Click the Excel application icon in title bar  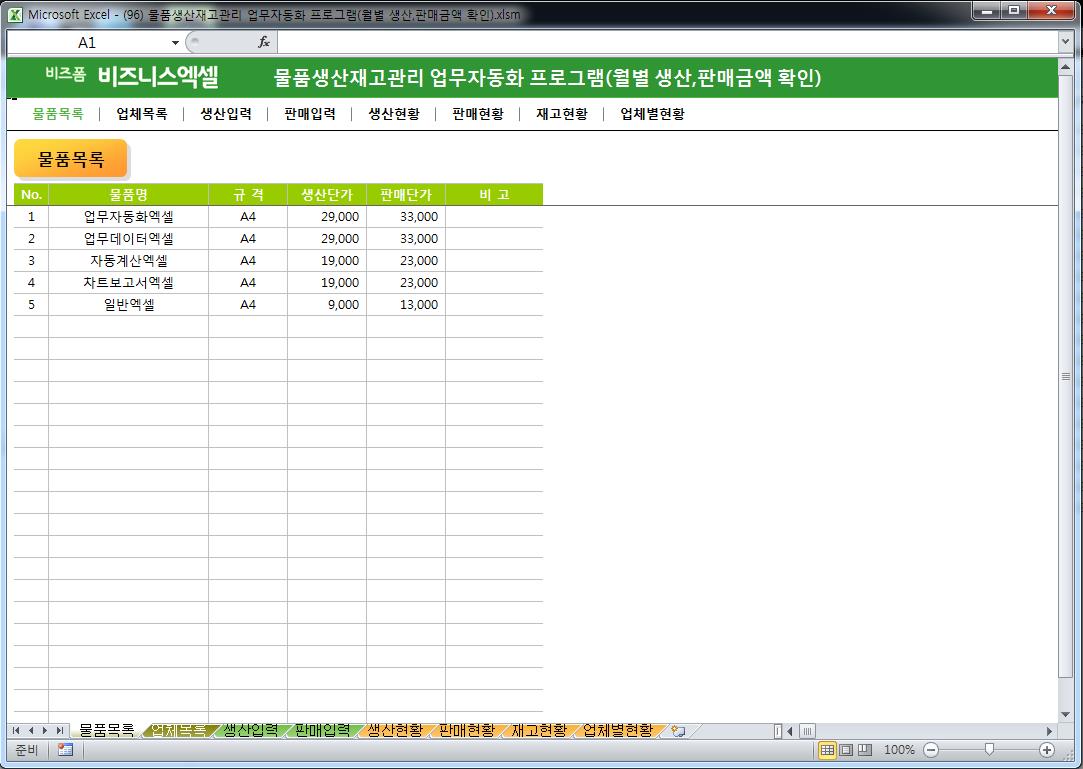(15, 14)
